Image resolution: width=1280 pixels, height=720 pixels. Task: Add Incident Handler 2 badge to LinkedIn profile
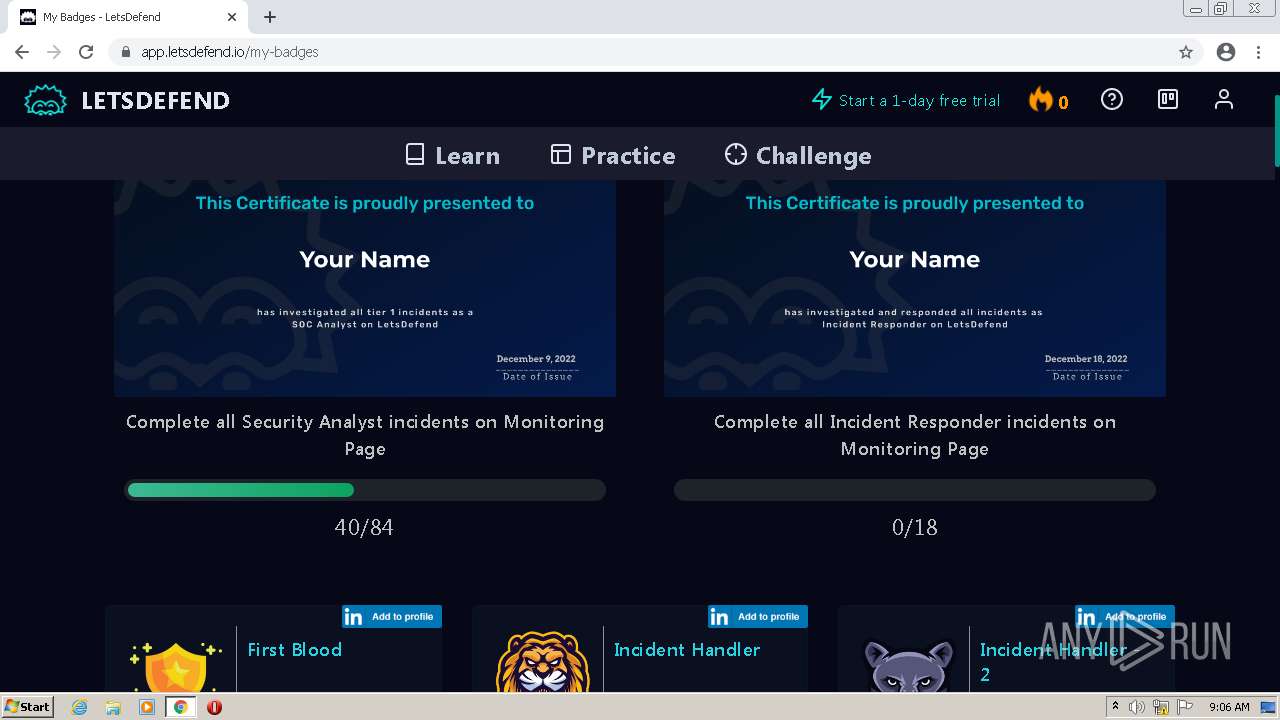click(x=1125, y=617)
